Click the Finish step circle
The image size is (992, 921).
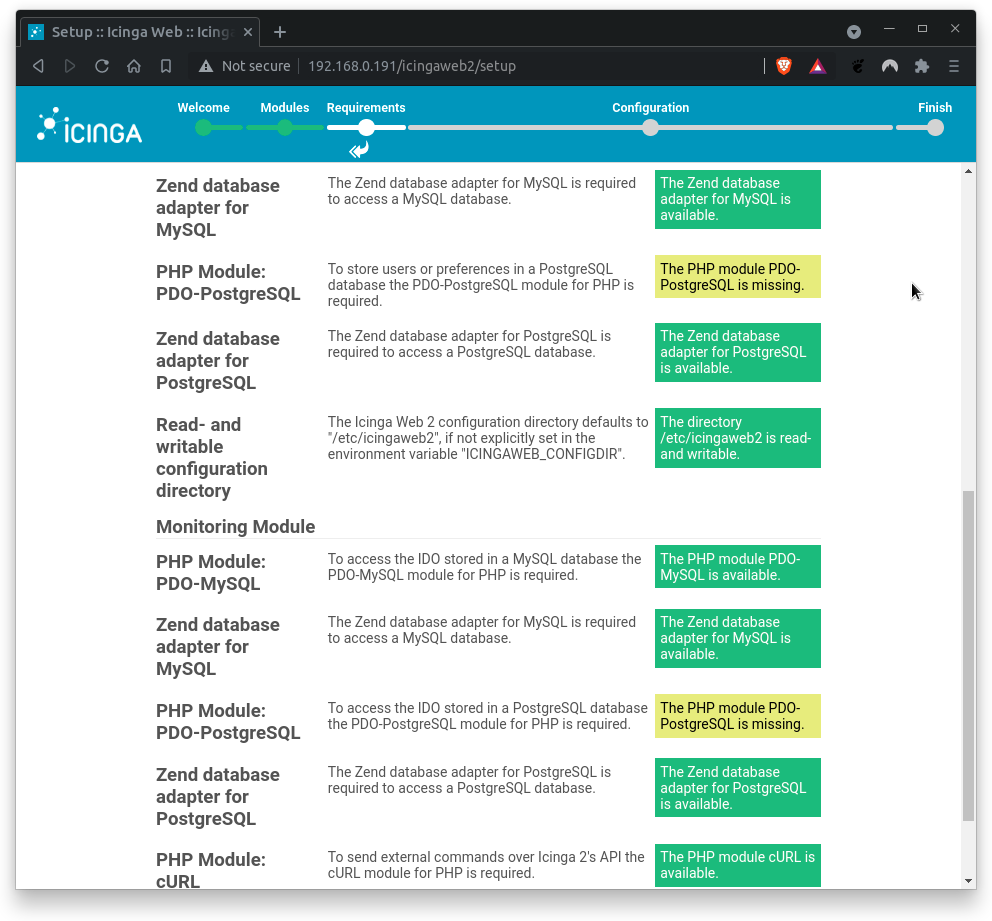[935, 128]
